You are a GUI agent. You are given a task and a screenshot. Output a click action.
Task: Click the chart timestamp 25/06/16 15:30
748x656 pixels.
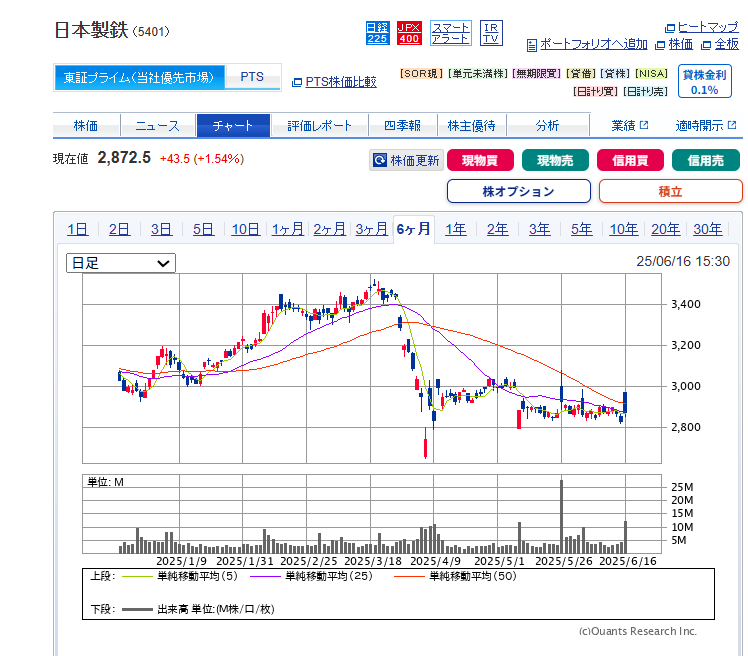pos(683,261)
